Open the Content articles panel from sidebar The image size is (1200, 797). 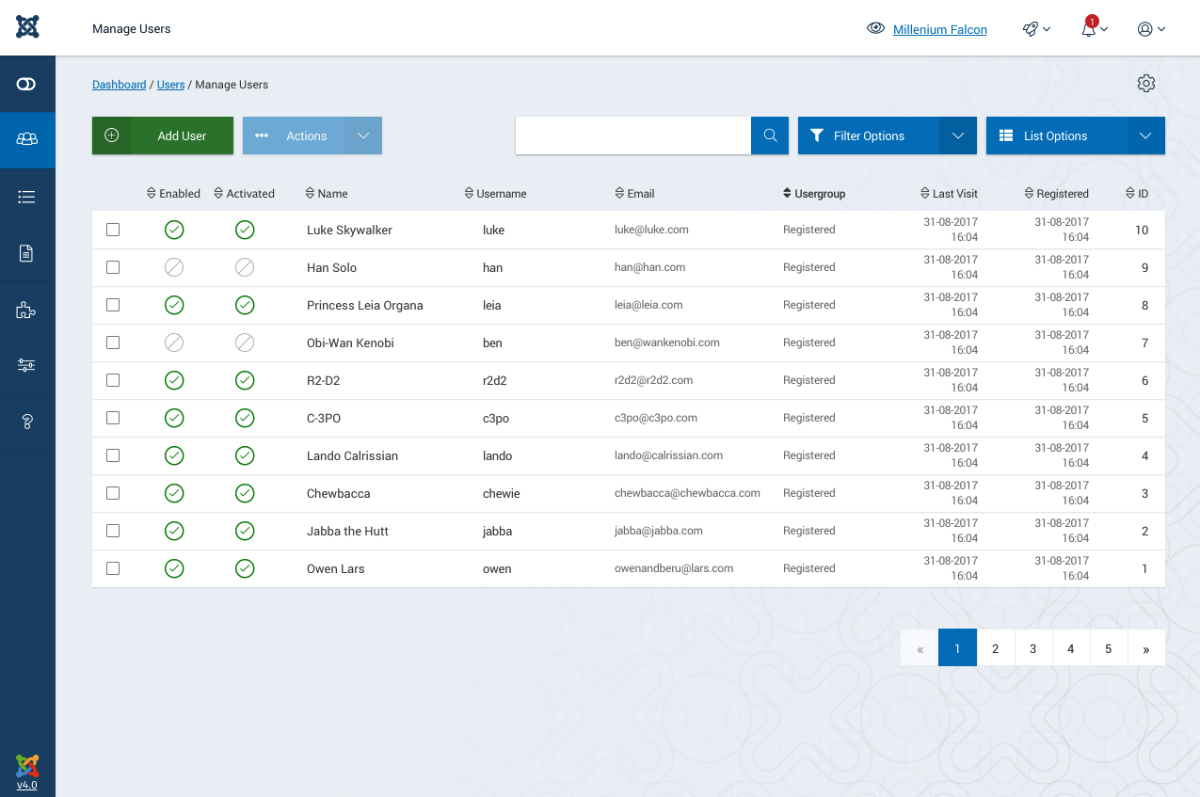[x=27, y=253]
